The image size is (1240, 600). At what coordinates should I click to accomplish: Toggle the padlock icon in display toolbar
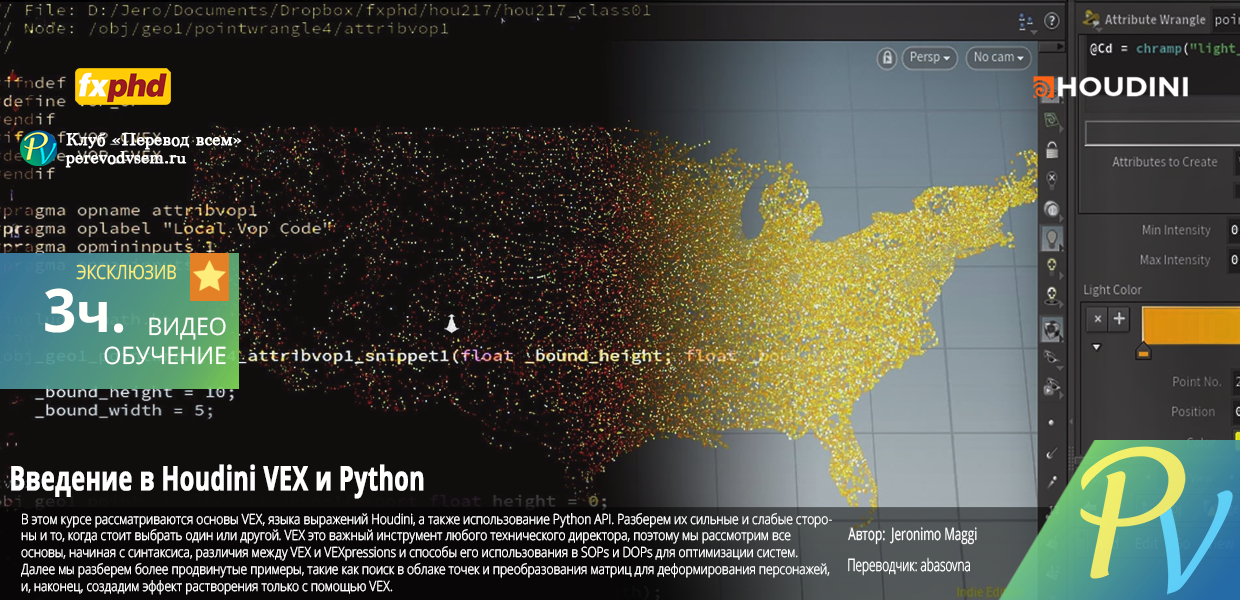point(1052,150)
